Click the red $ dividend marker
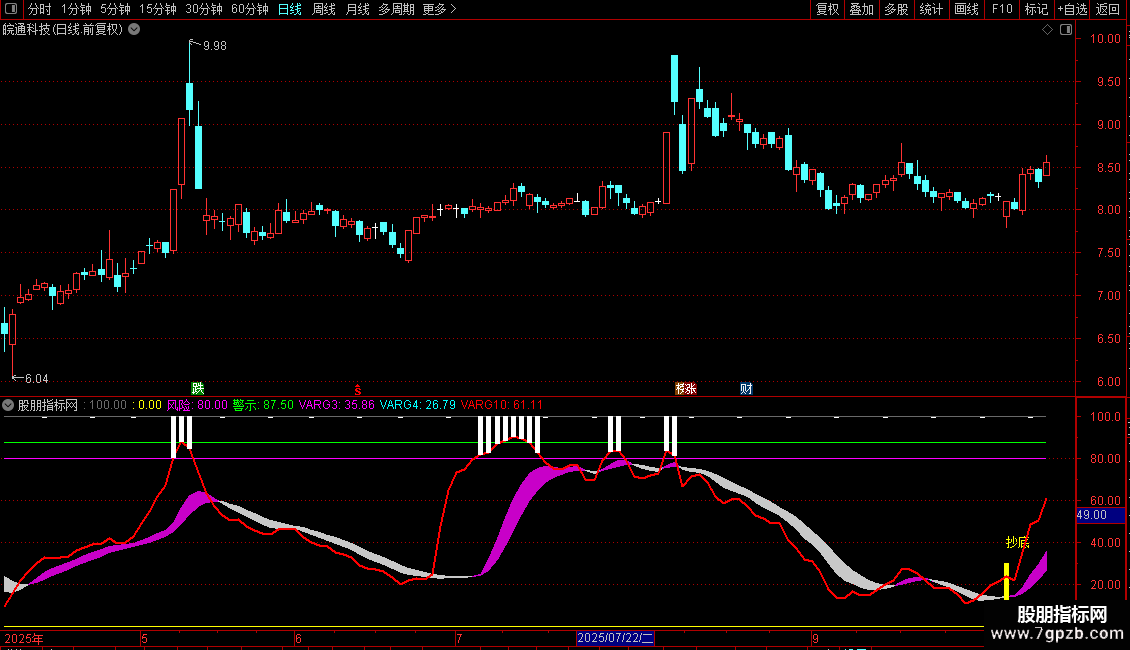The width and height of the screenshot is (1130, 650). [x=356, y=389]
